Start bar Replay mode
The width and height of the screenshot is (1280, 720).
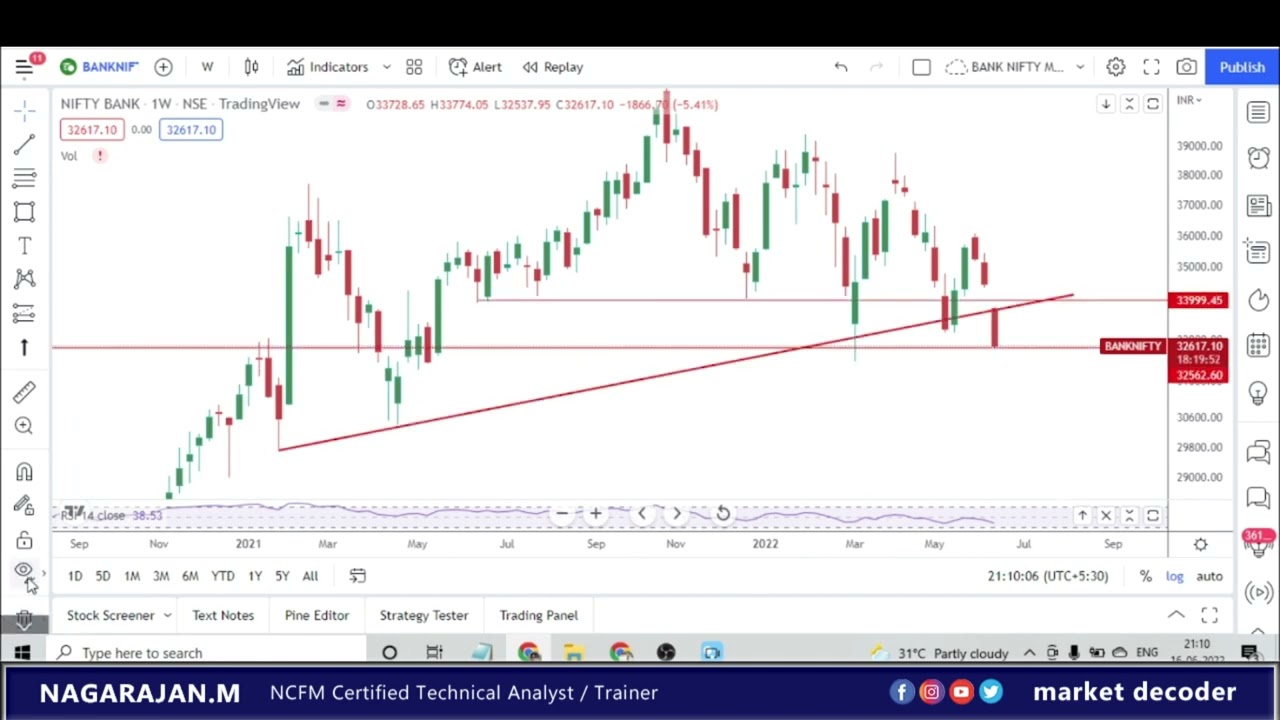[553, 67]
